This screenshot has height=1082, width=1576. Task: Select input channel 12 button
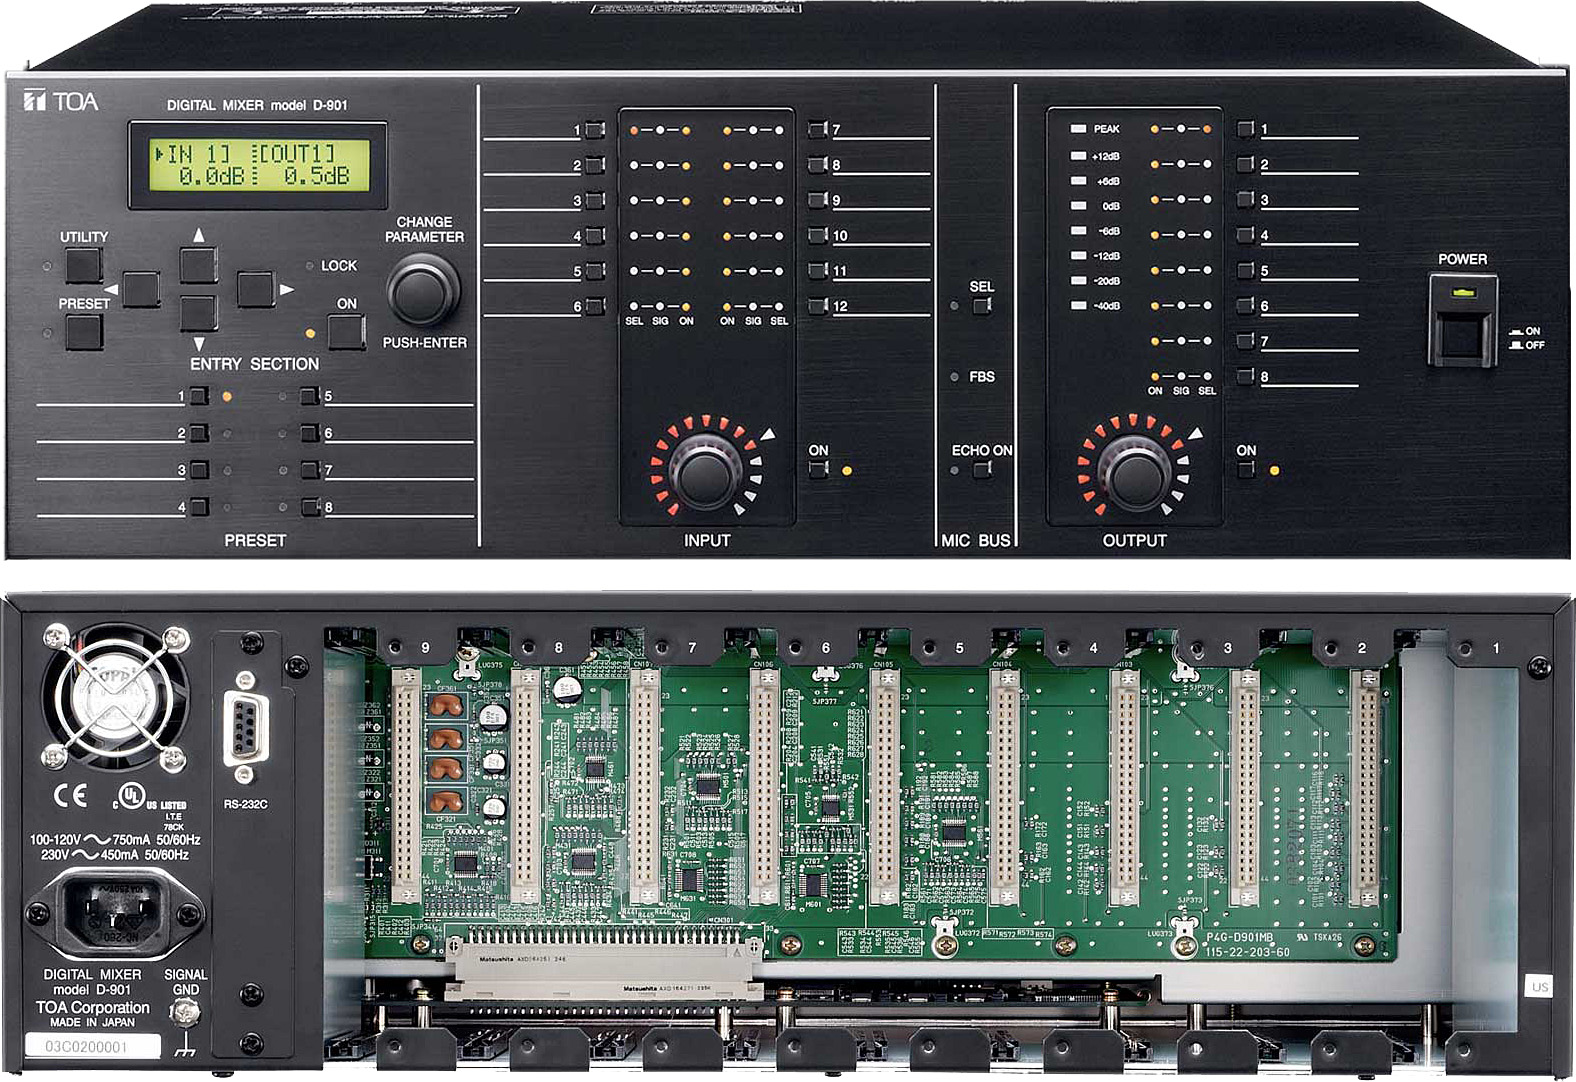818,306
